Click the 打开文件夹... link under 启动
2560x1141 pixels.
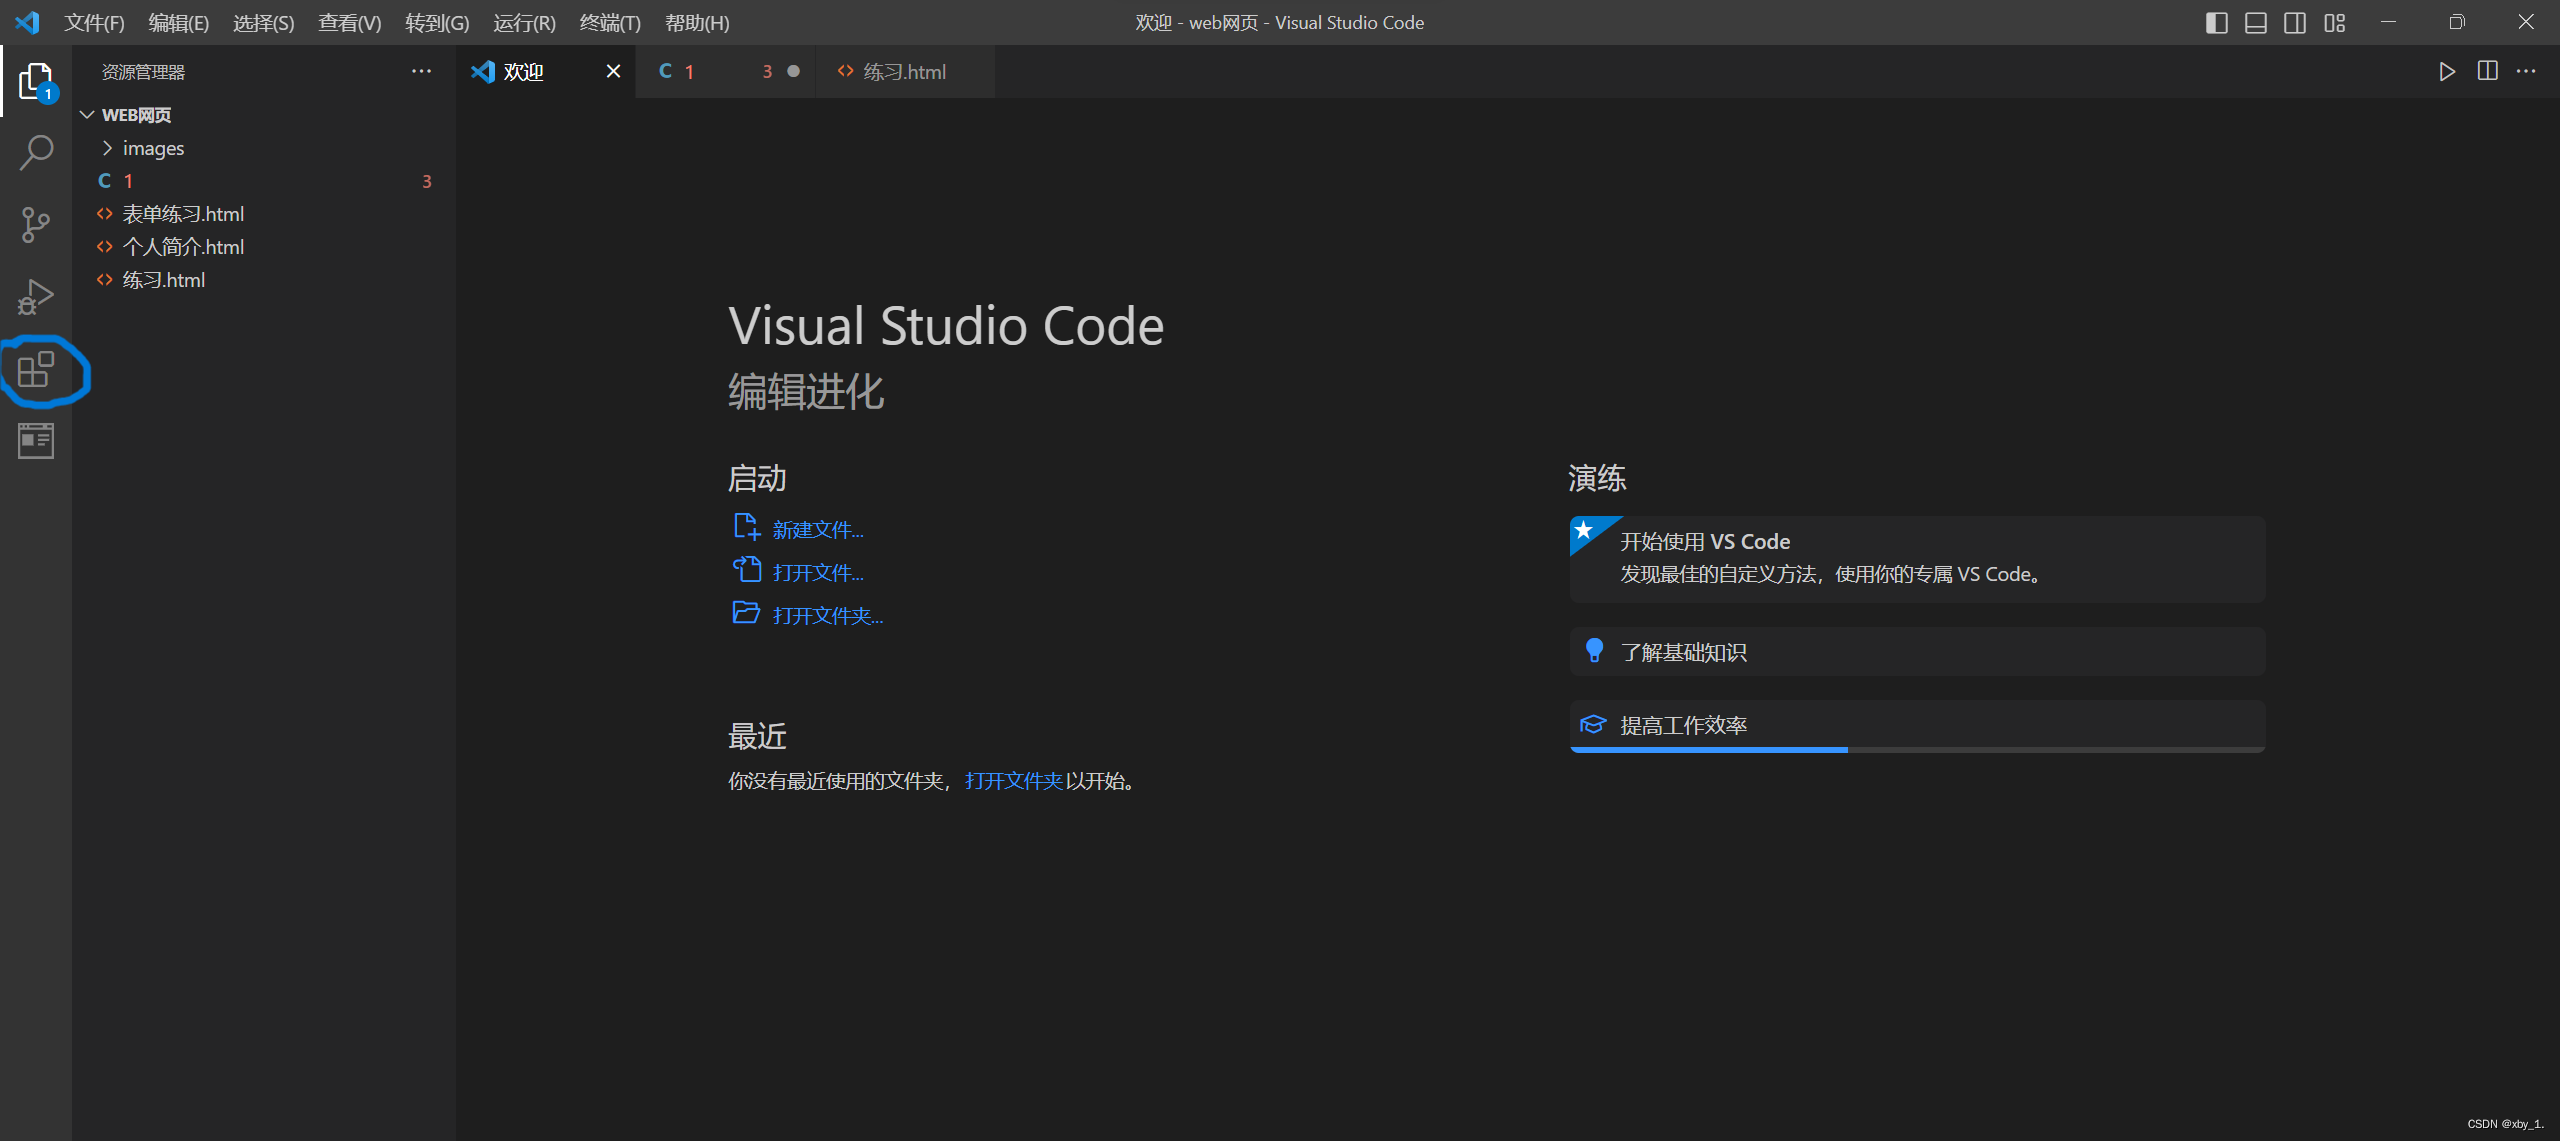pyautogui.click(x=828, y=615)
